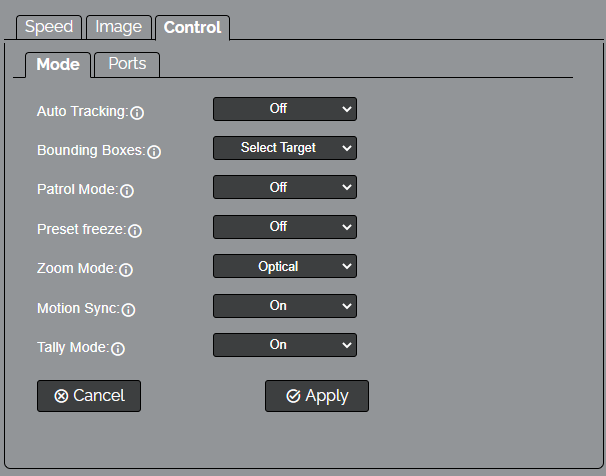Open the Preset freeze dropdown

coord(285,227)
